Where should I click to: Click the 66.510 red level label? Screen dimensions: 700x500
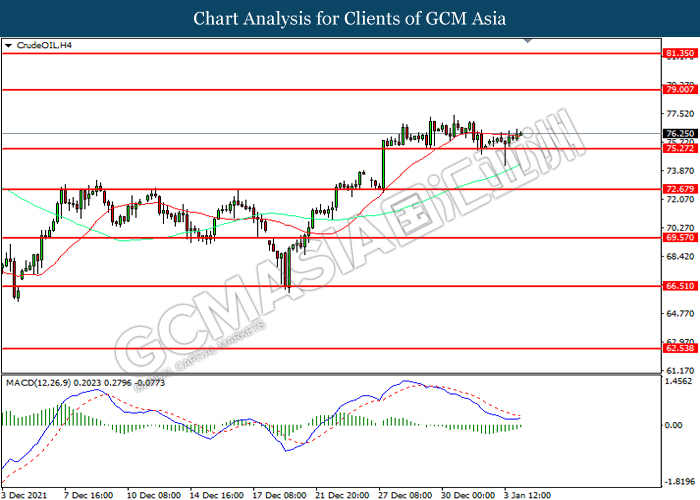pos(680,286)
